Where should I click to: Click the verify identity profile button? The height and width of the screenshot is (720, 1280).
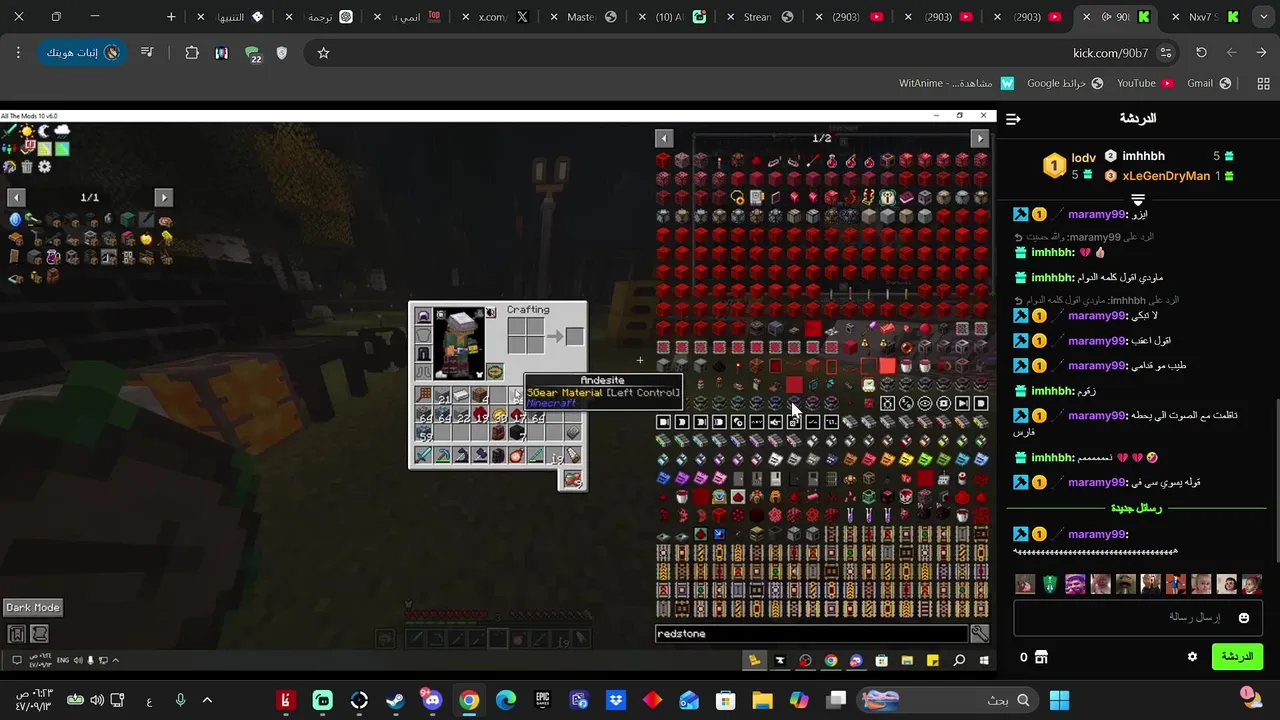[83, 53]
